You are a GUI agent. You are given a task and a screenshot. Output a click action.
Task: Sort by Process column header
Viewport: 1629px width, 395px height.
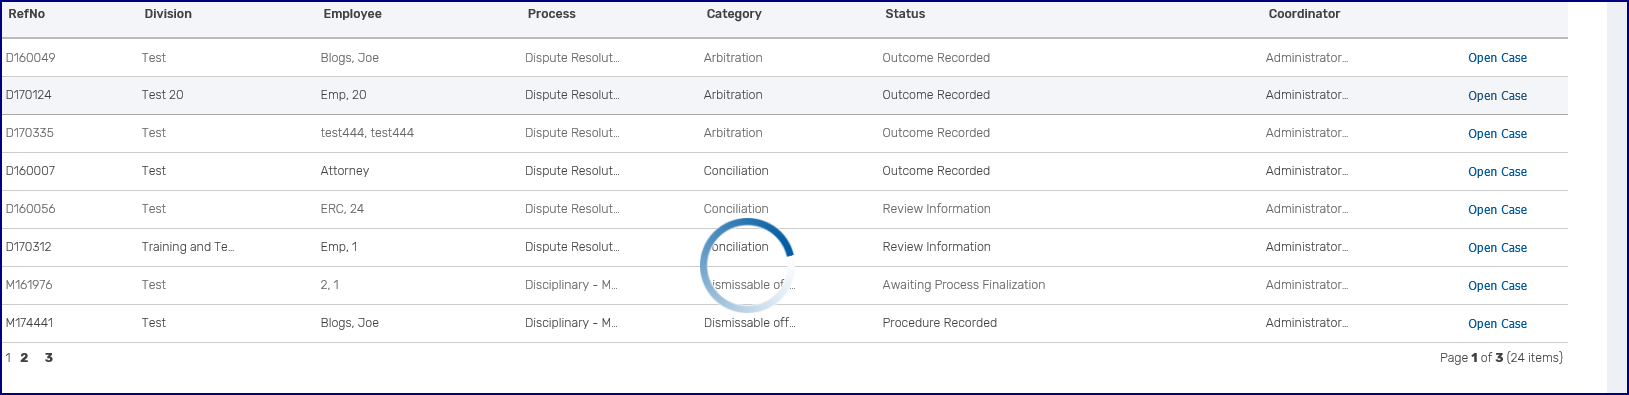click(x=552, y=14)
